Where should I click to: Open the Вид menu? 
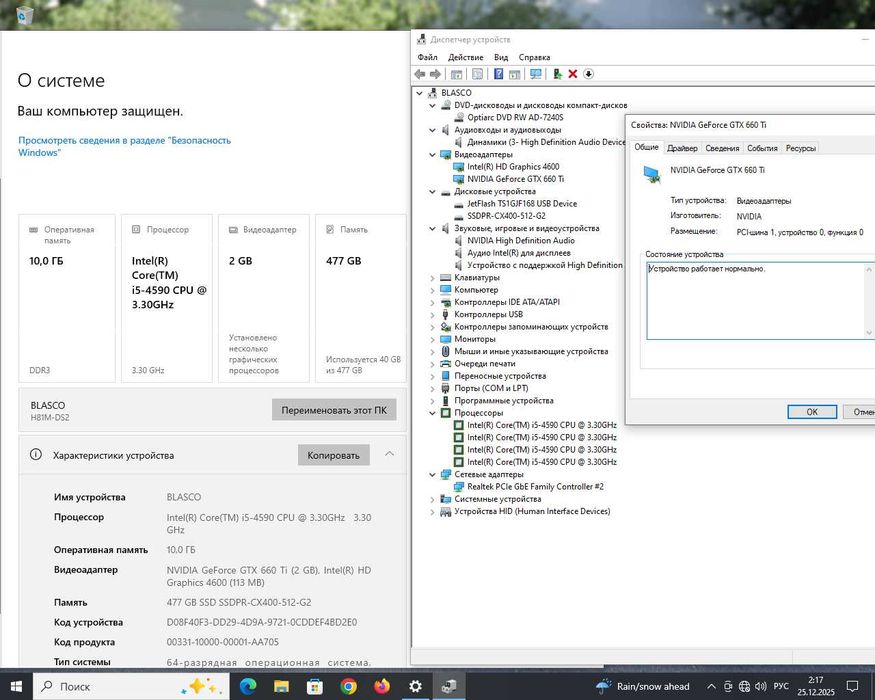click(501, 57)
